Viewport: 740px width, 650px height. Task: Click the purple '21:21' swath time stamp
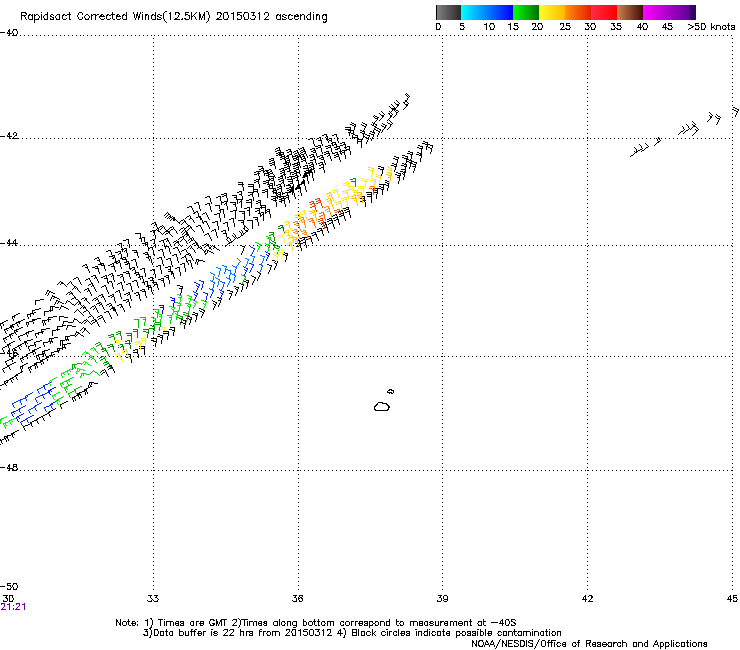(13, 607)
